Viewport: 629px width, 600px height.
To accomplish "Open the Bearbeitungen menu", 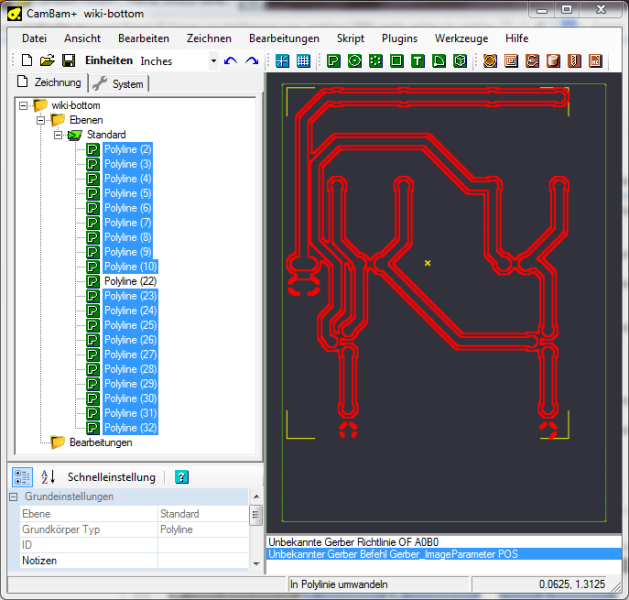I will (x=284, y=38).
